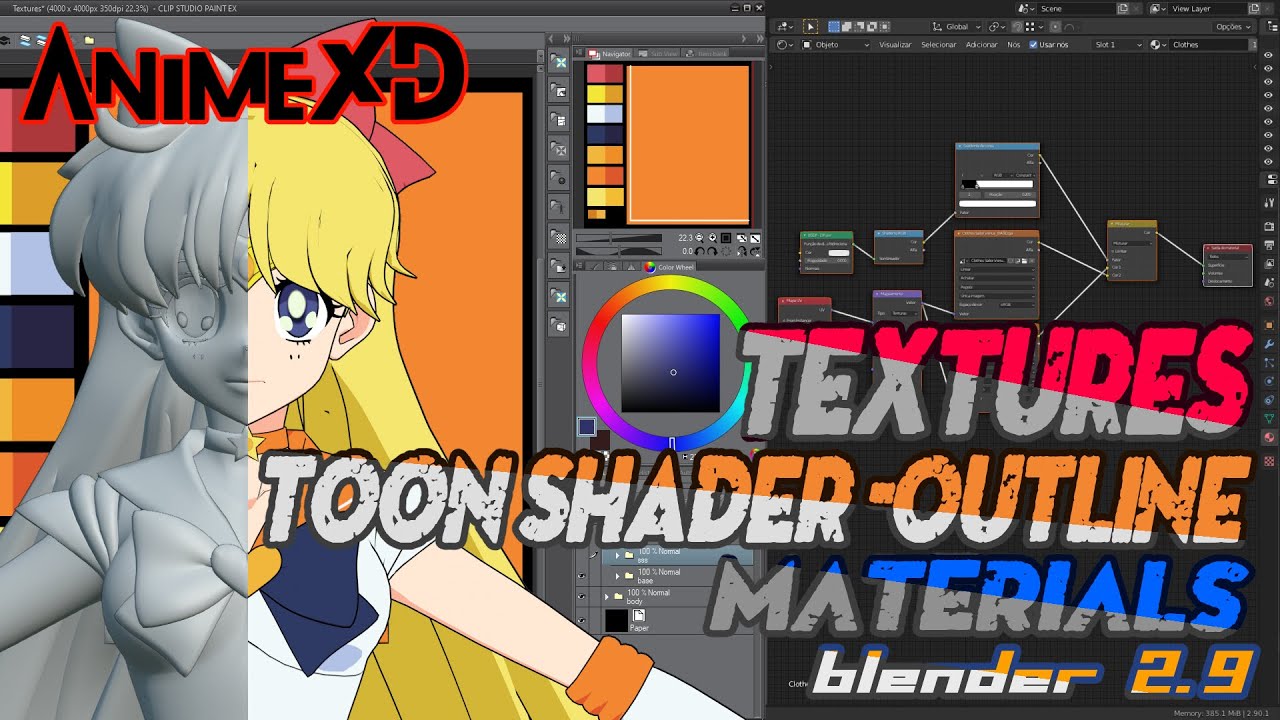The height and width of the screenshot is (720, 1280).
Task: Adjust the Navigator rotation slider
Action: click(619, 251)
